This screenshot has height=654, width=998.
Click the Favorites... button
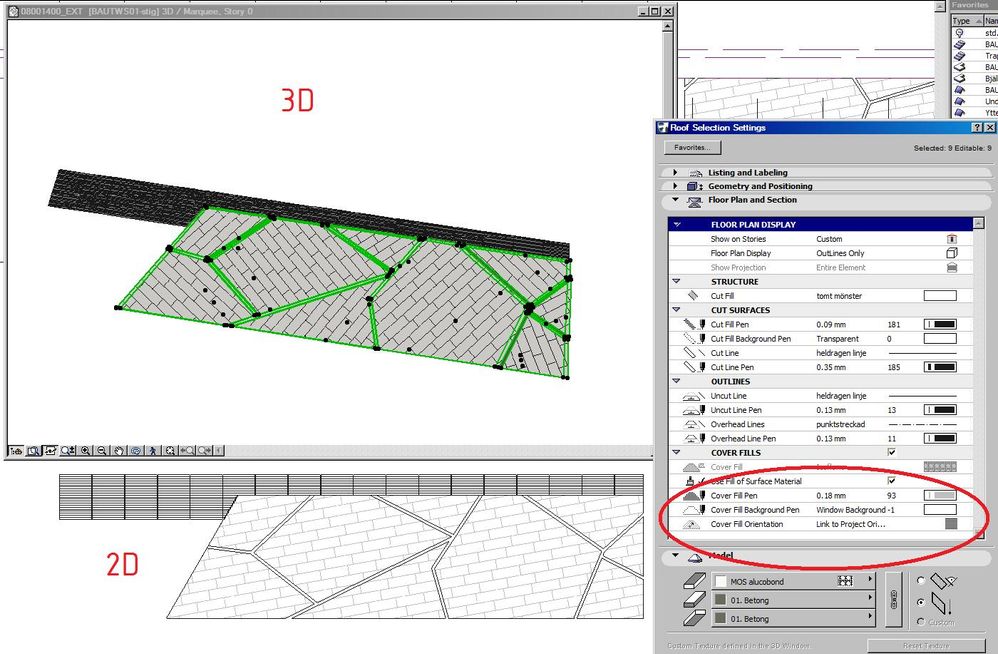click(692, 148)
